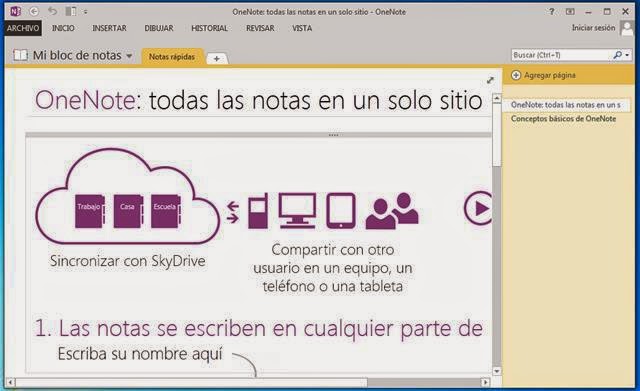Image resolution: width=640 pixels, height=391 pixels.
Task: Click the text 'Sincronizar con SkyDrive'
Action: (x=128, y=261)
